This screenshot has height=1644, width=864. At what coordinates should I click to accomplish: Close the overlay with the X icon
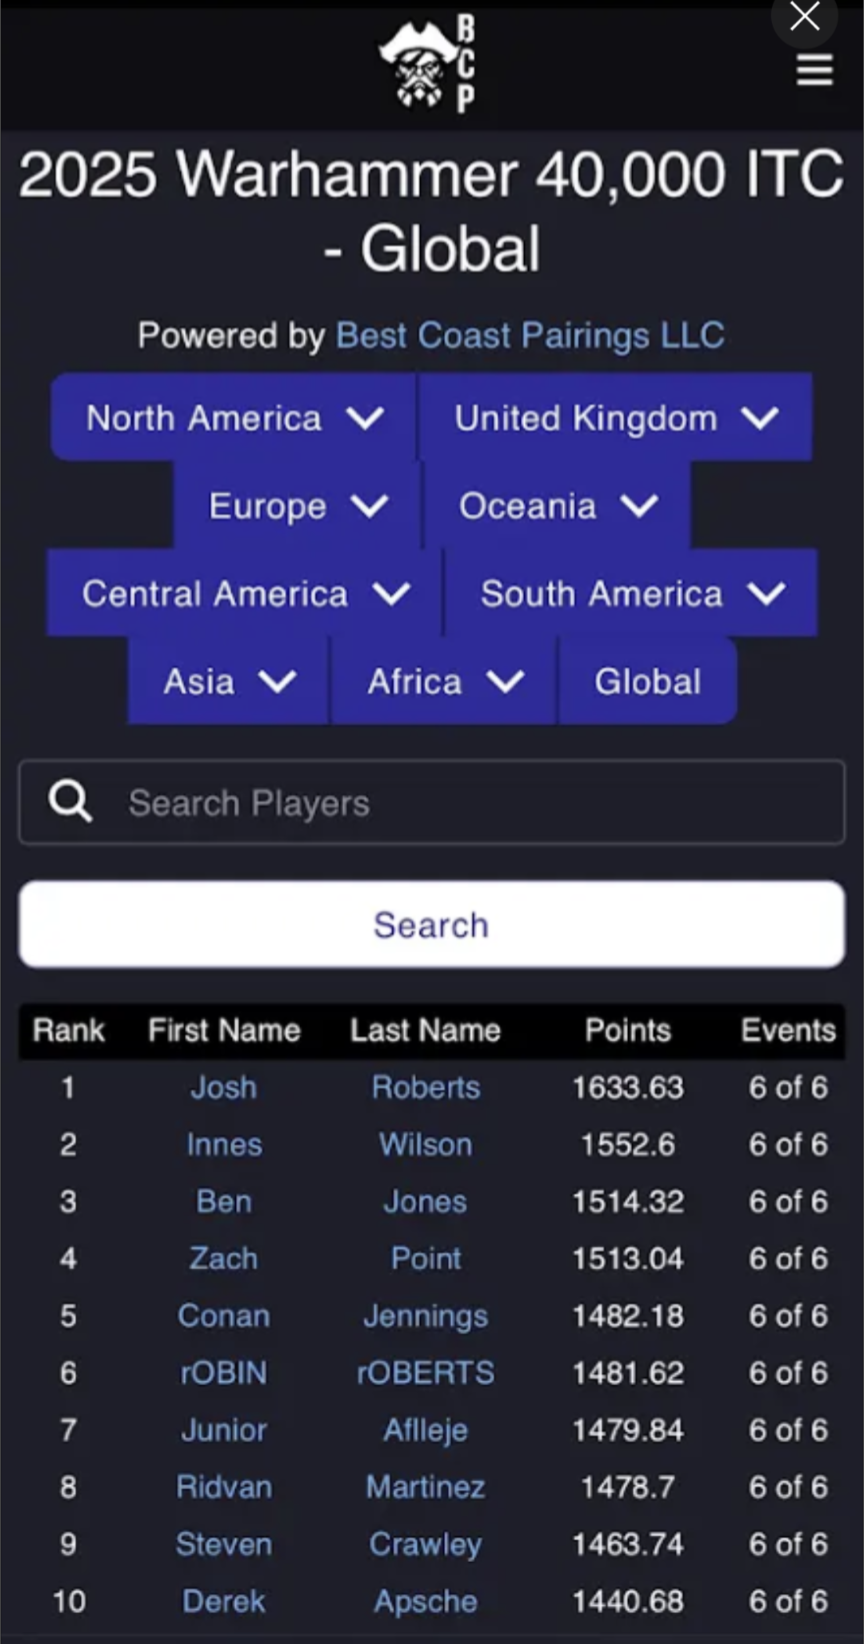(805, 17)
